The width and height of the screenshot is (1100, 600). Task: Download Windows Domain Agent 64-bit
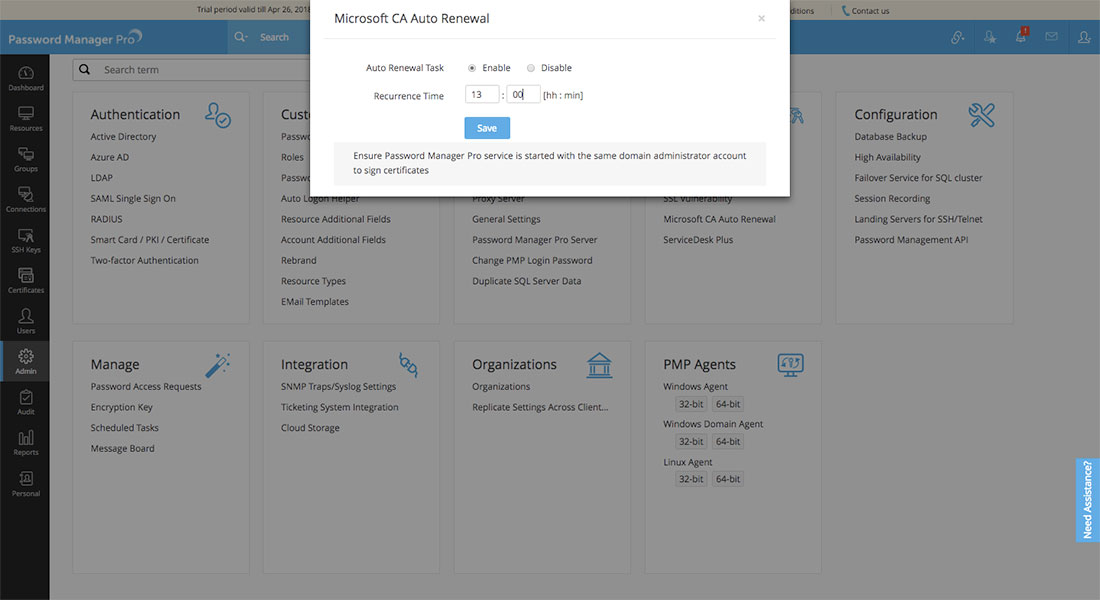(x=728, y=441)
